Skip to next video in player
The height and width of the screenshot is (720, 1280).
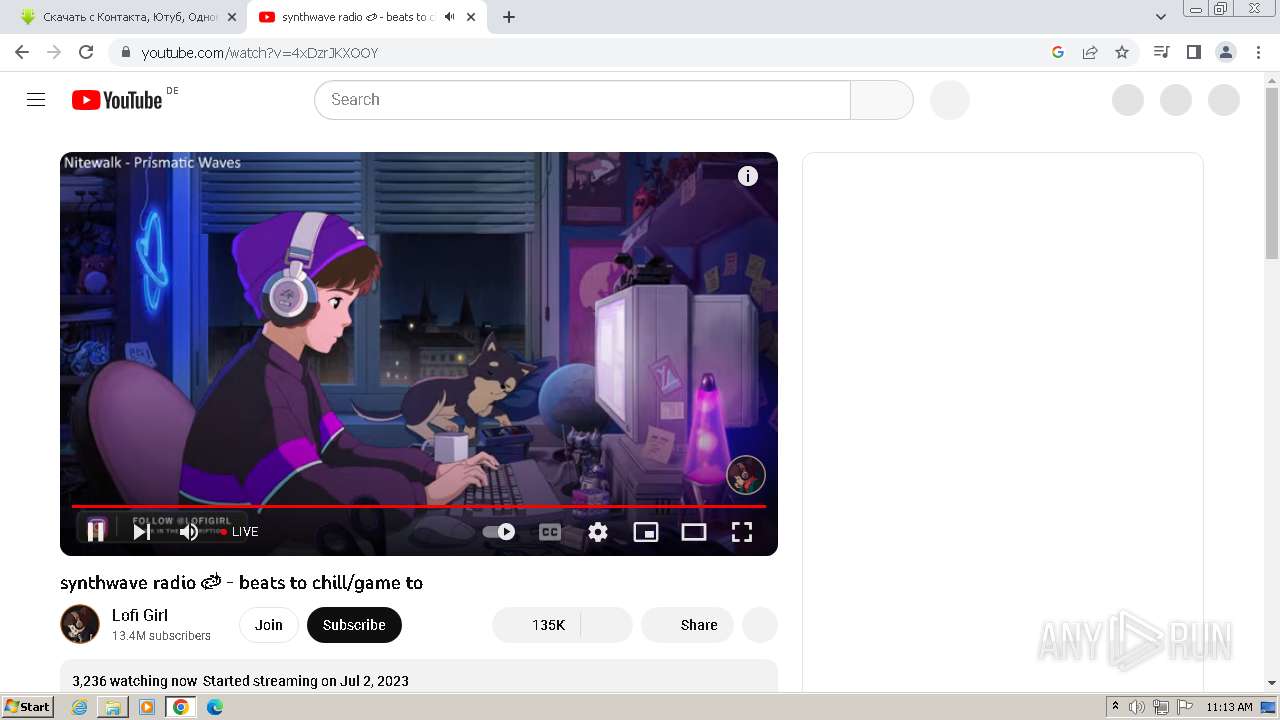[x=142, y=531]
